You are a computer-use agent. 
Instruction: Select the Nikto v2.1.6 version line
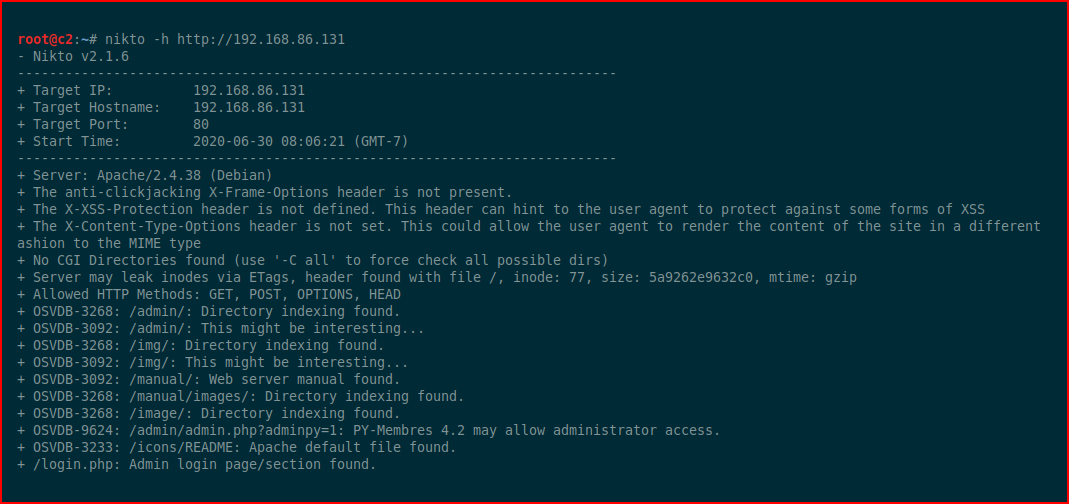(73, 57)
